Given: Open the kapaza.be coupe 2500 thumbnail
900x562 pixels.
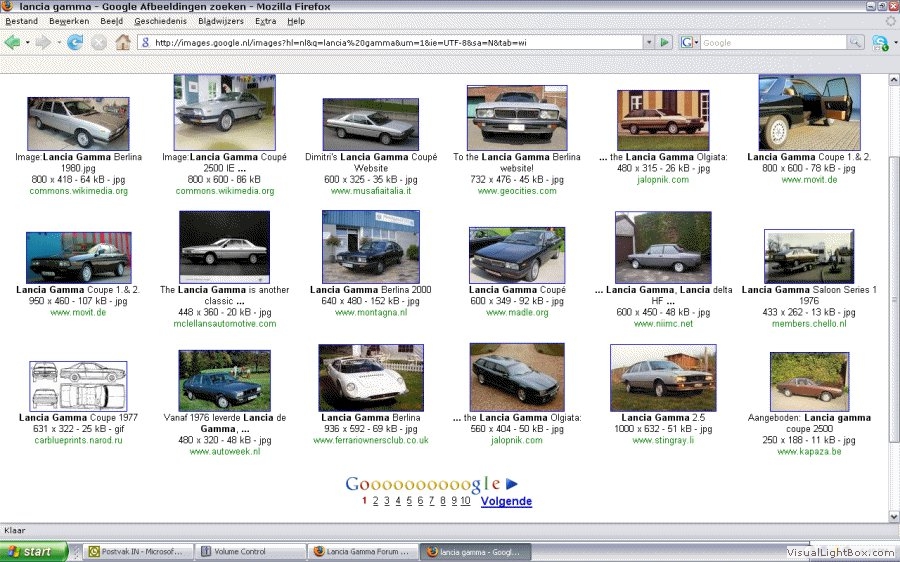Looking at the screenshot, I should pyautogui.click(x=809, y=382).
